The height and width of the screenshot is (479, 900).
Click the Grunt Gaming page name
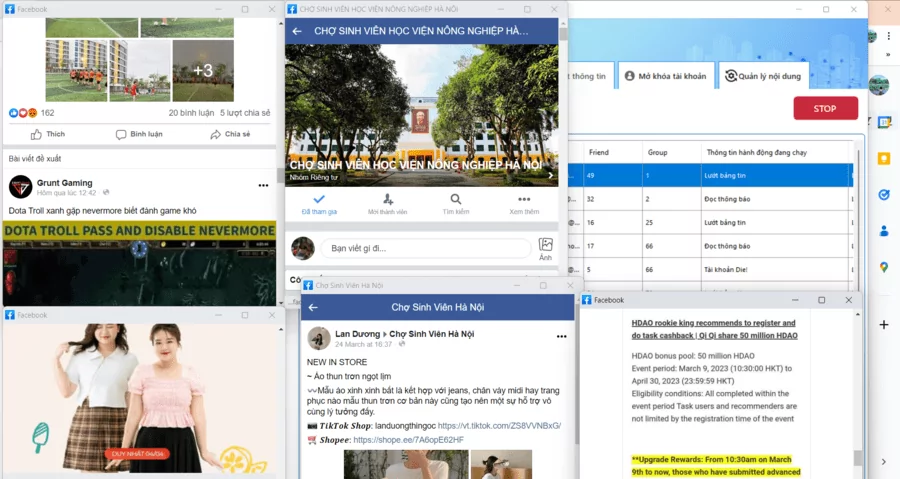click(64, 183)
